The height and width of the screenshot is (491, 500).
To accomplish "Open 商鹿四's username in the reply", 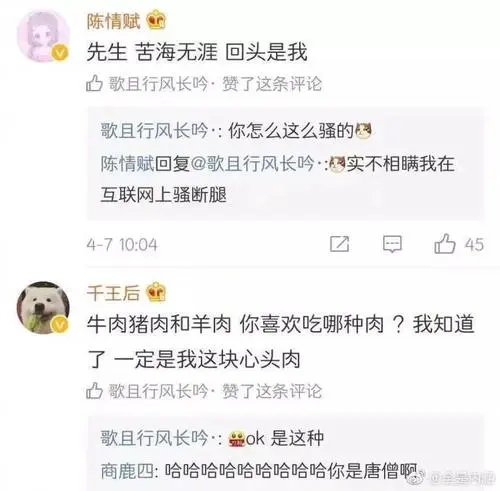I will pos(127,471).
